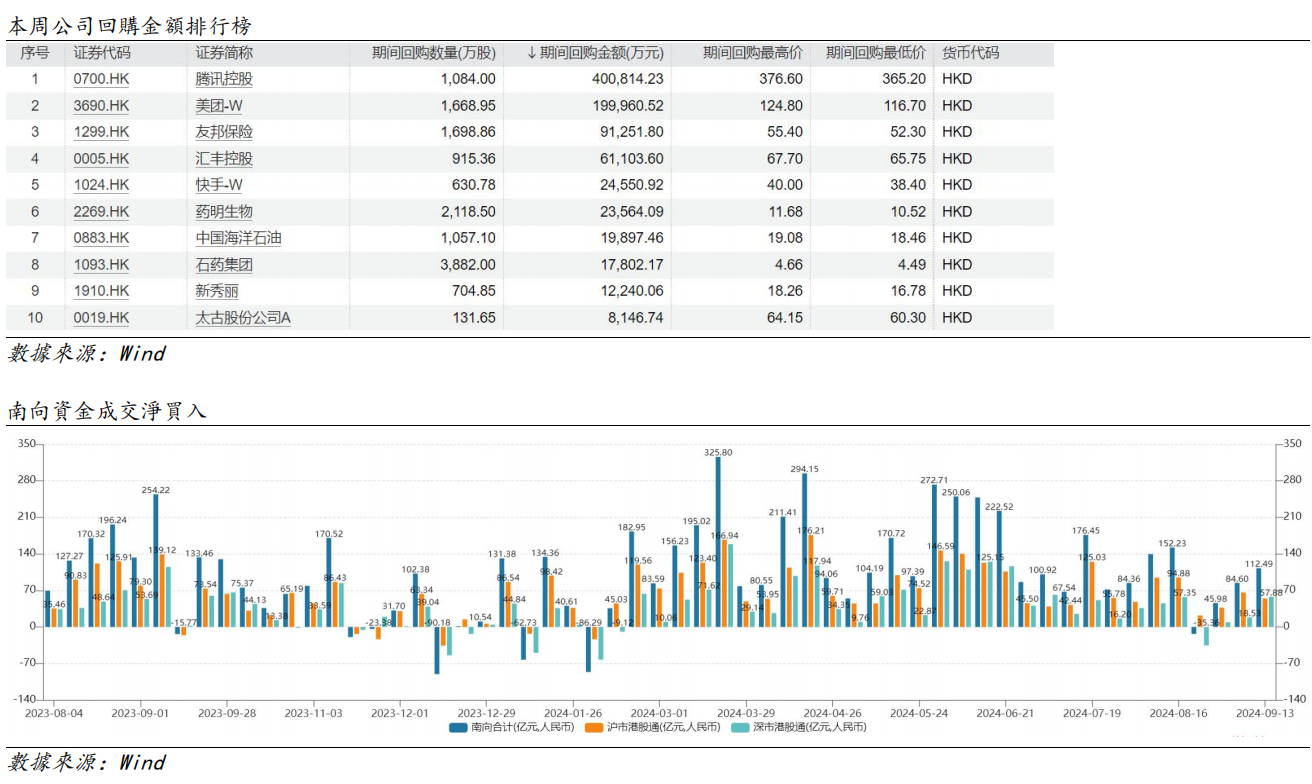This screenshot has width=1312, height=784.
Task: Open the 0700.HK security code link
Action: [101, 79]
